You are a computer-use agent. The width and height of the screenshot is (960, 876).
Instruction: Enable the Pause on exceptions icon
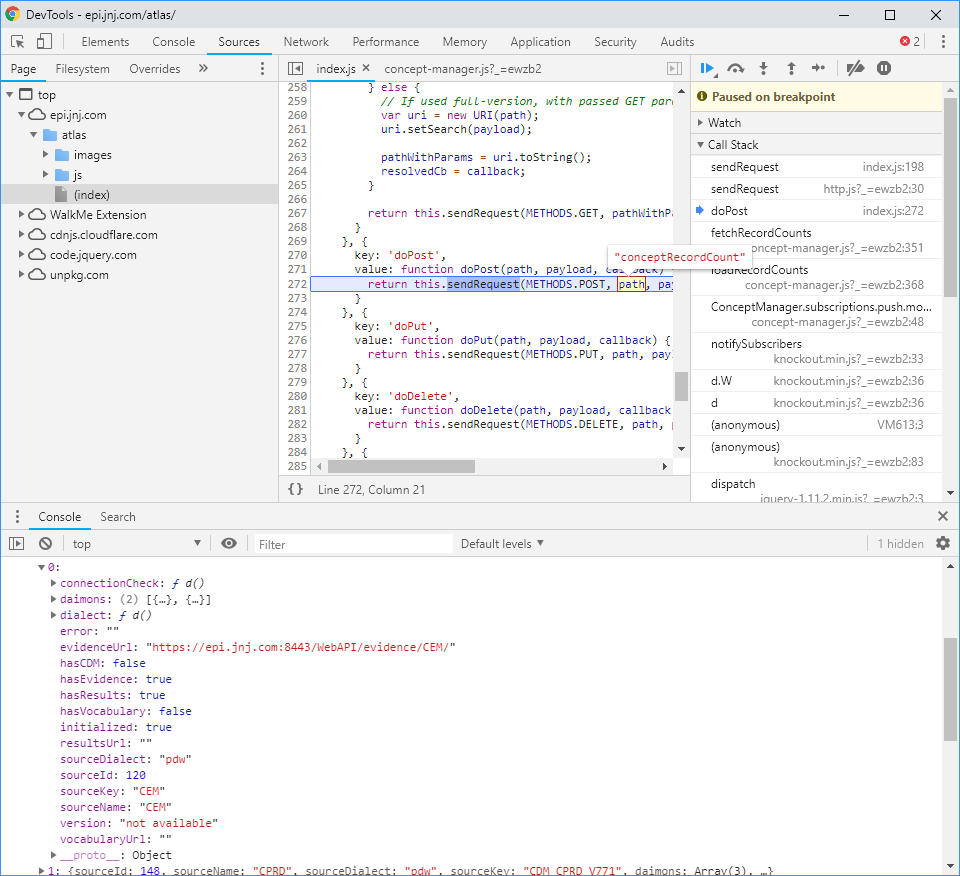884,68
